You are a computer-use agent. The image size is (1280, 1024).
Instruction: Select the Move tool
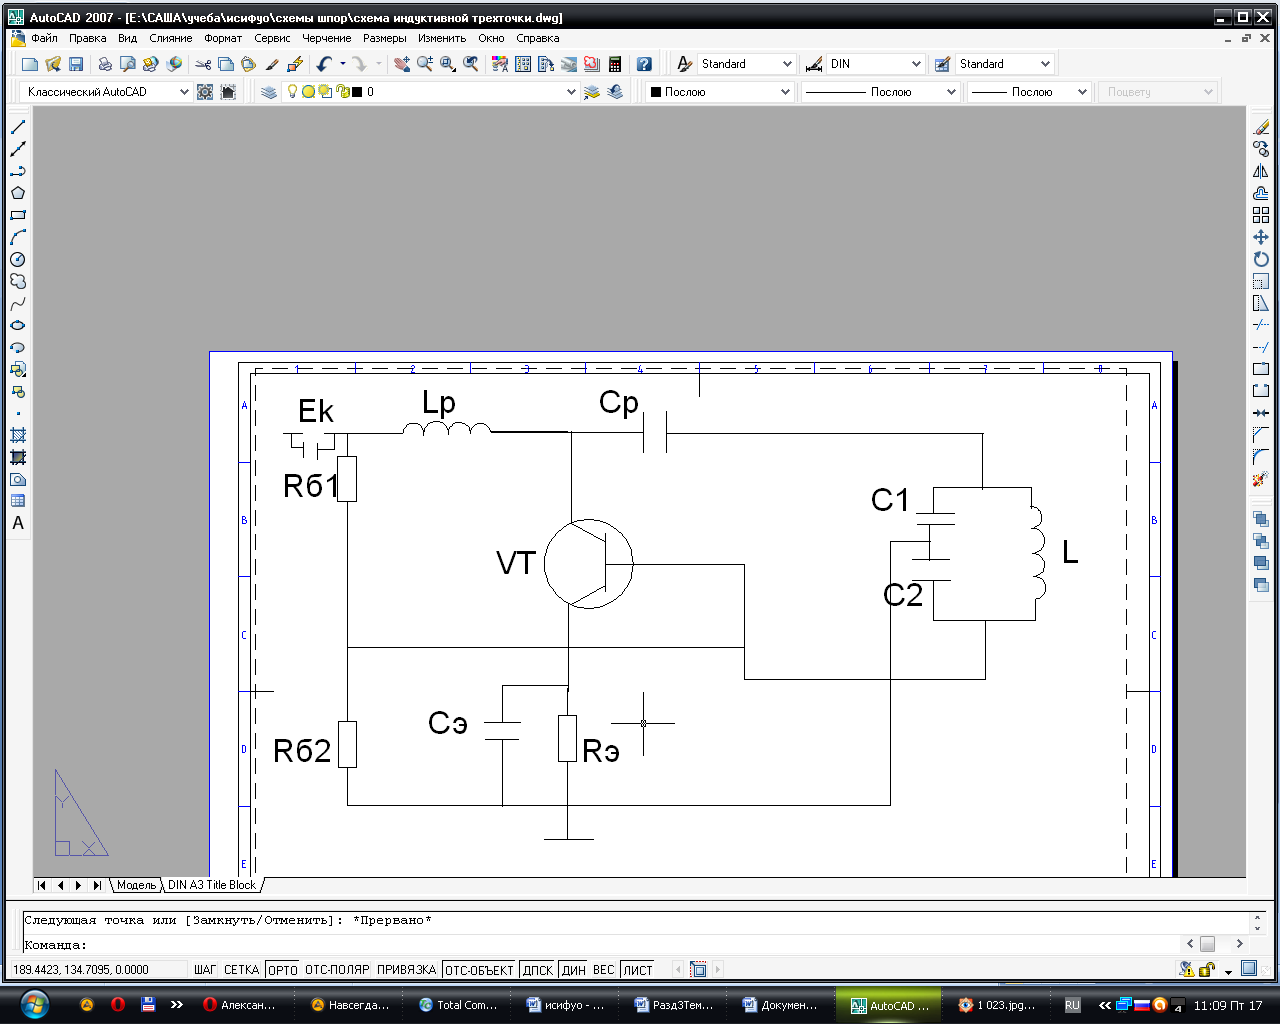(1261, 237)
